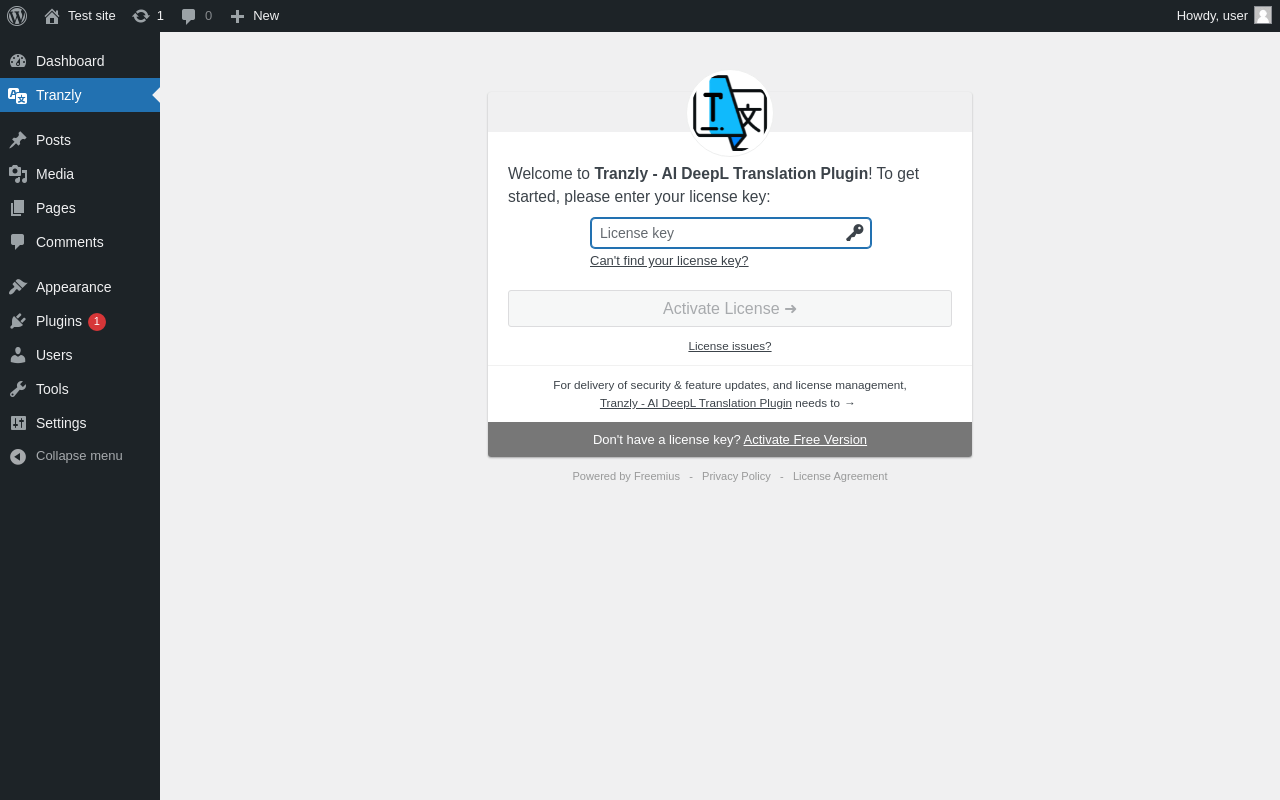Open the Settings menu item
This screenshot has width=1280, height=800.
[x=80, y=423]
